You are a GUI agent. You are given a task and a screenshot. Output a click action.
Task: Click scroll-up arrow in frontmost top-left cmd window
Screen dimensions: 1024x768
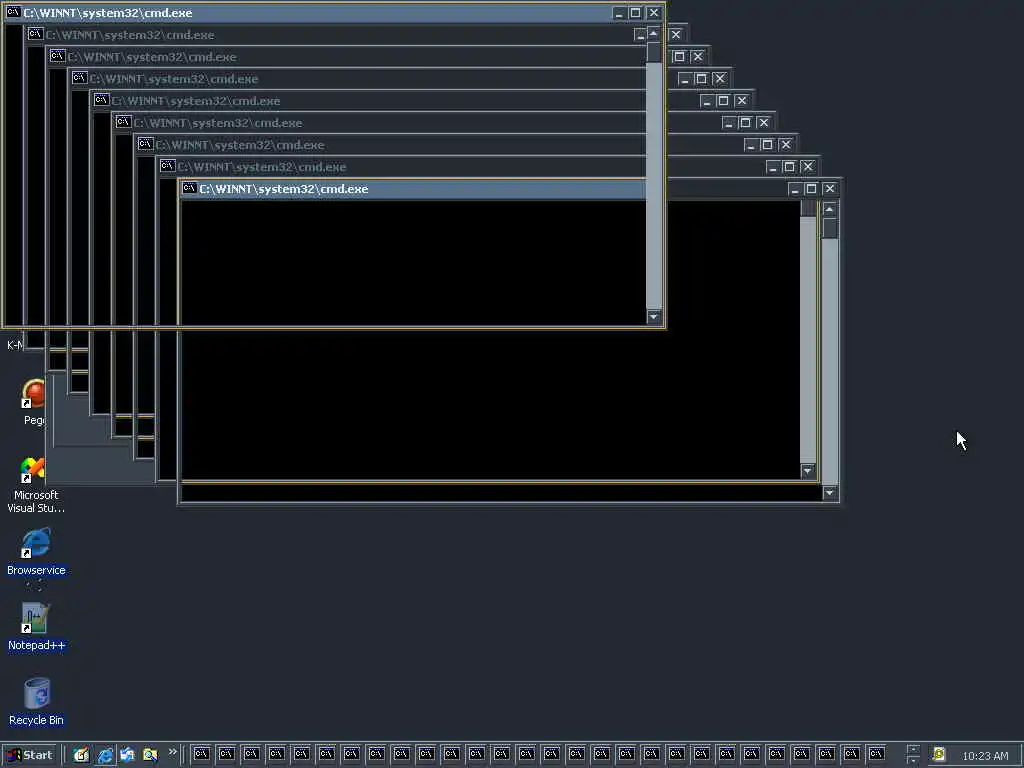[x=653, y=33]
